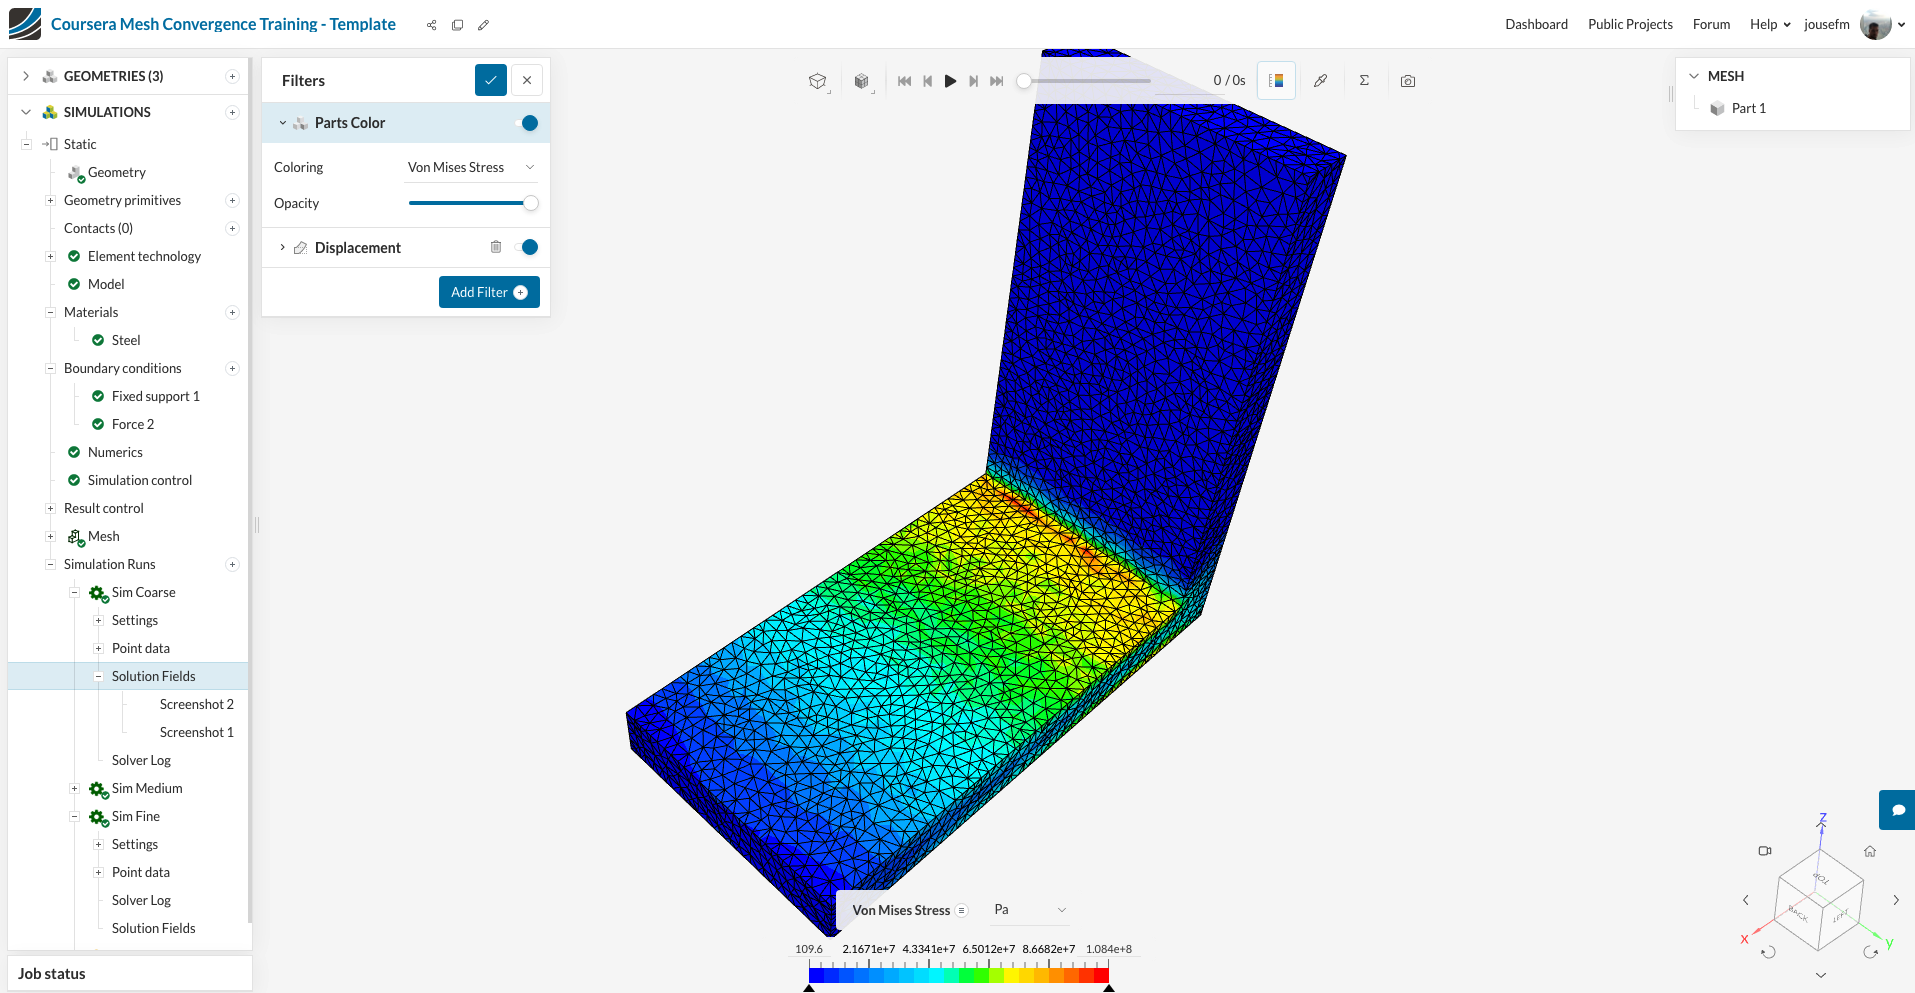
Task: Open the view orientation cube menu in toolbar
Action: click(818, 81)
